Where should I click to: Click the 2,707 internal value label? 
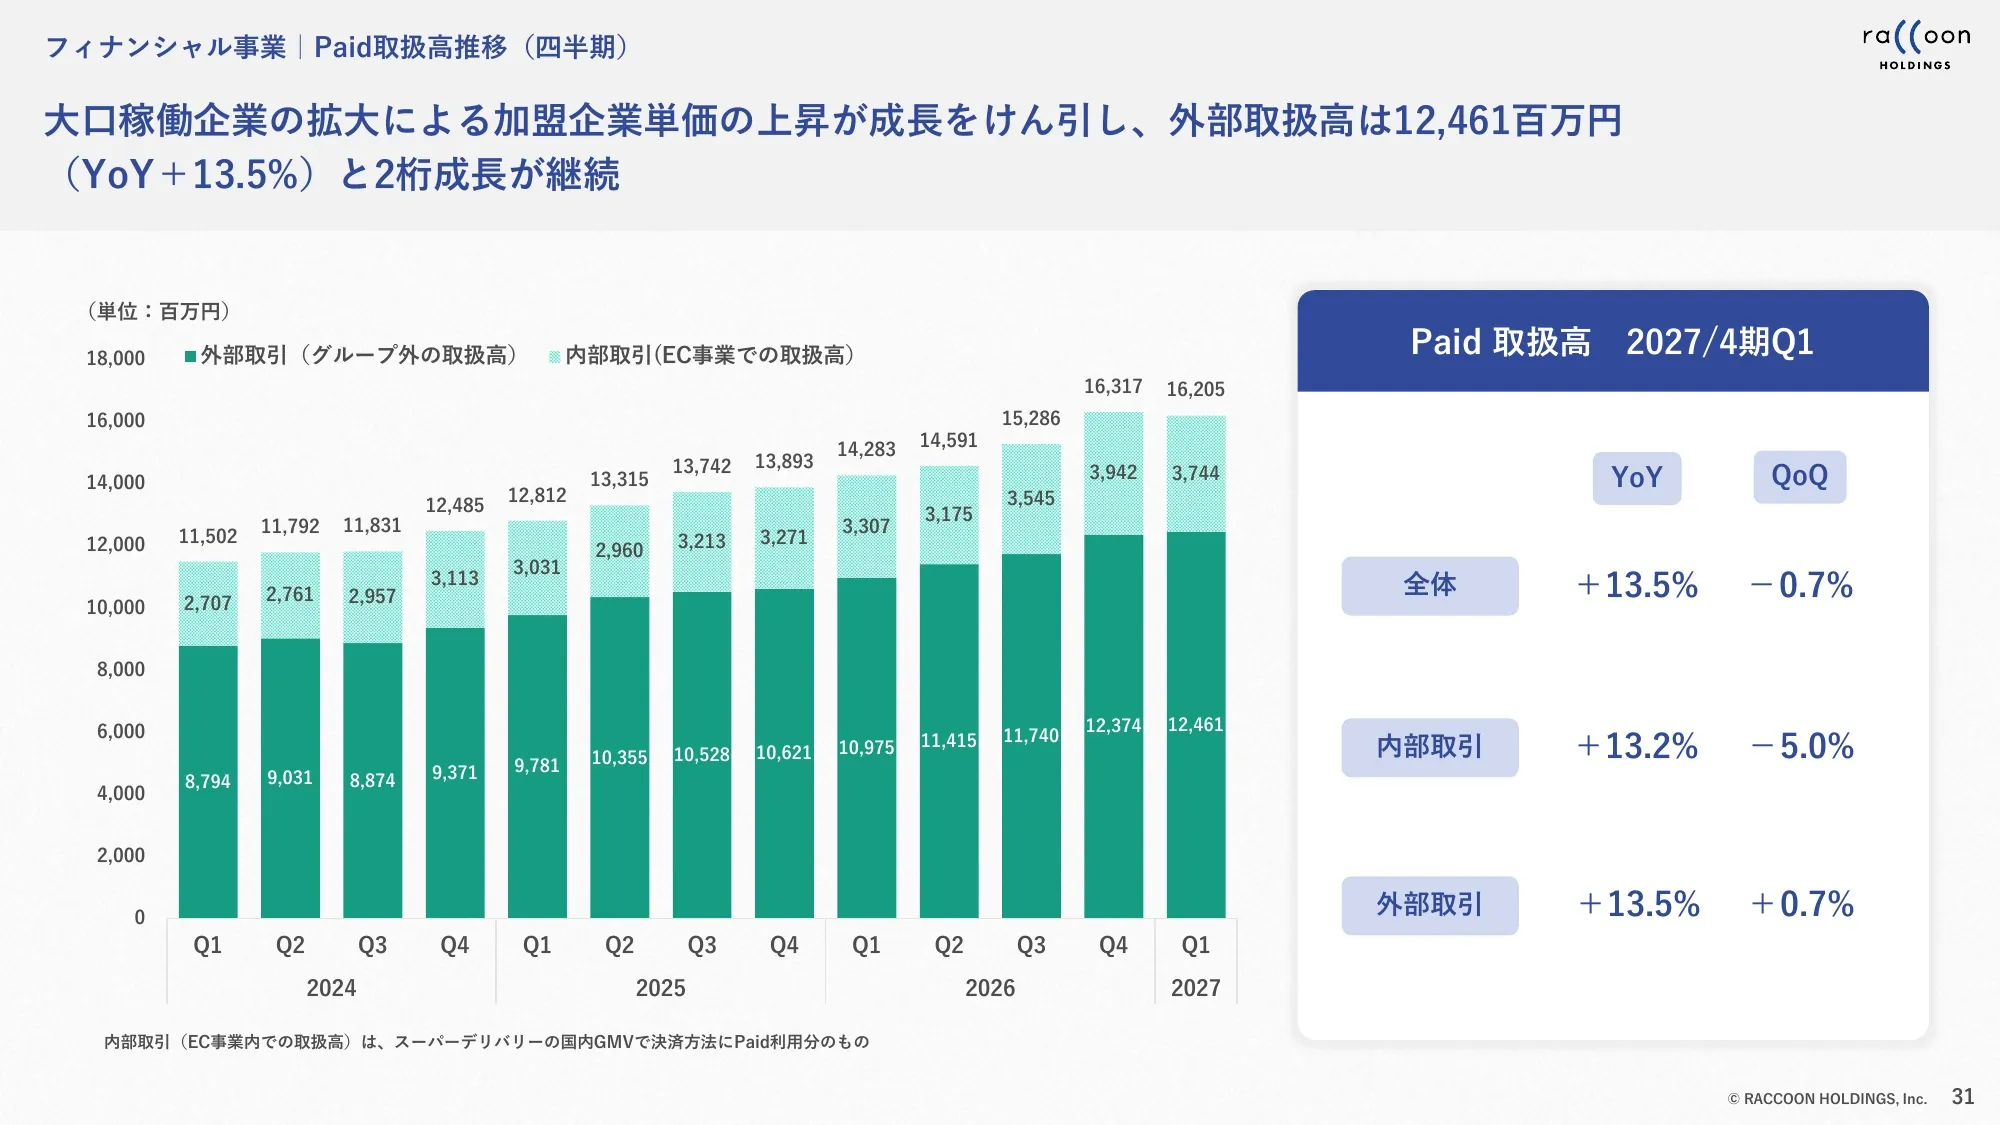click(208, 604)
